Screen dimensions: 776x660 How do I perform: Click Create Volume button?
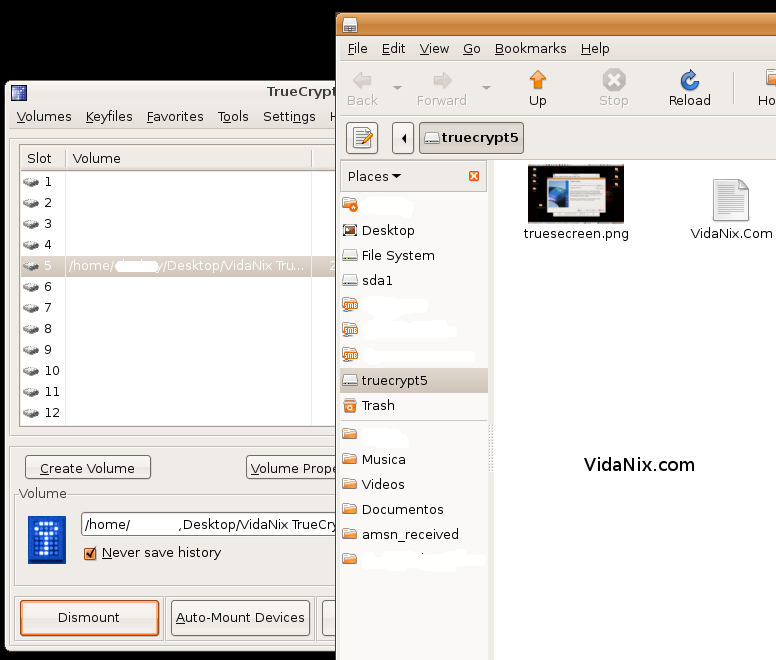[x=88, y=468]
